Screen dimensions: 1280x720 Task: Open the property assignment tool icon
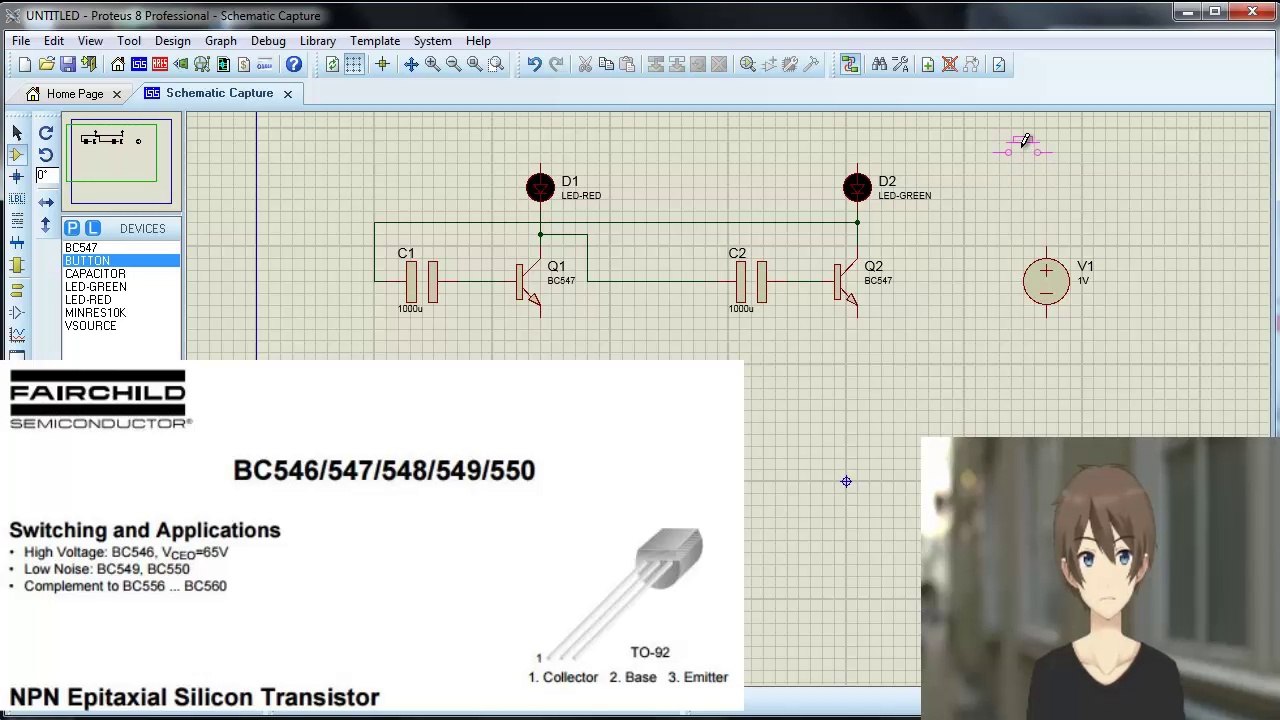point(900,65)
